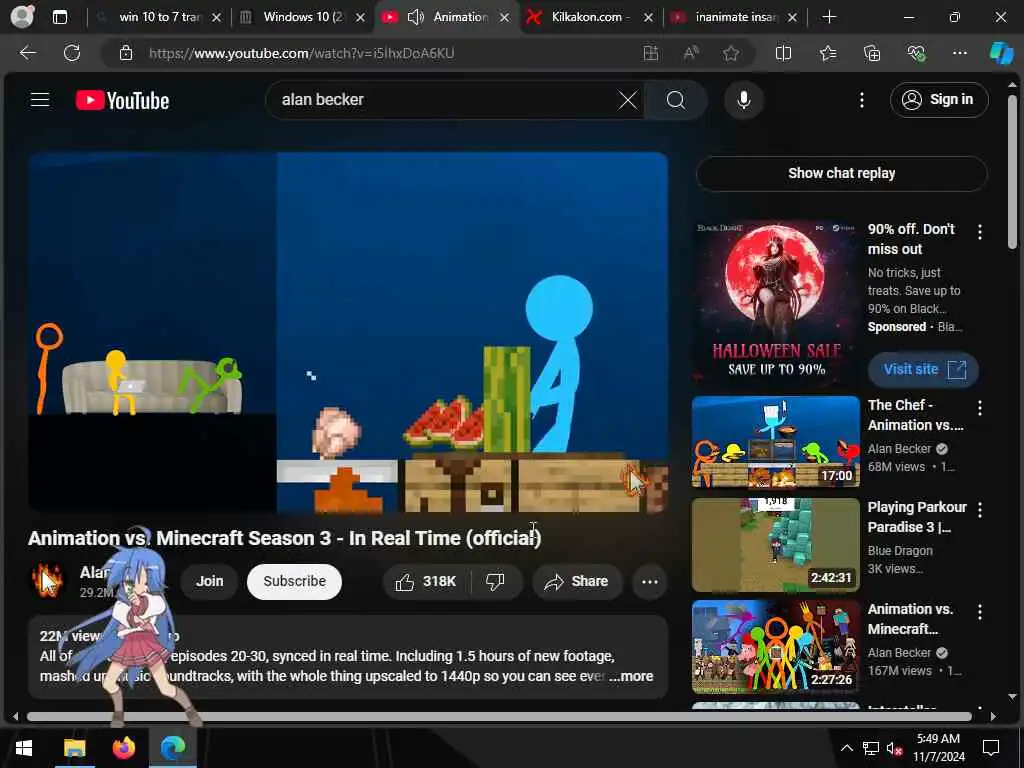
Task: Mute the Animation tab audio icon
Action: [416, 18]
